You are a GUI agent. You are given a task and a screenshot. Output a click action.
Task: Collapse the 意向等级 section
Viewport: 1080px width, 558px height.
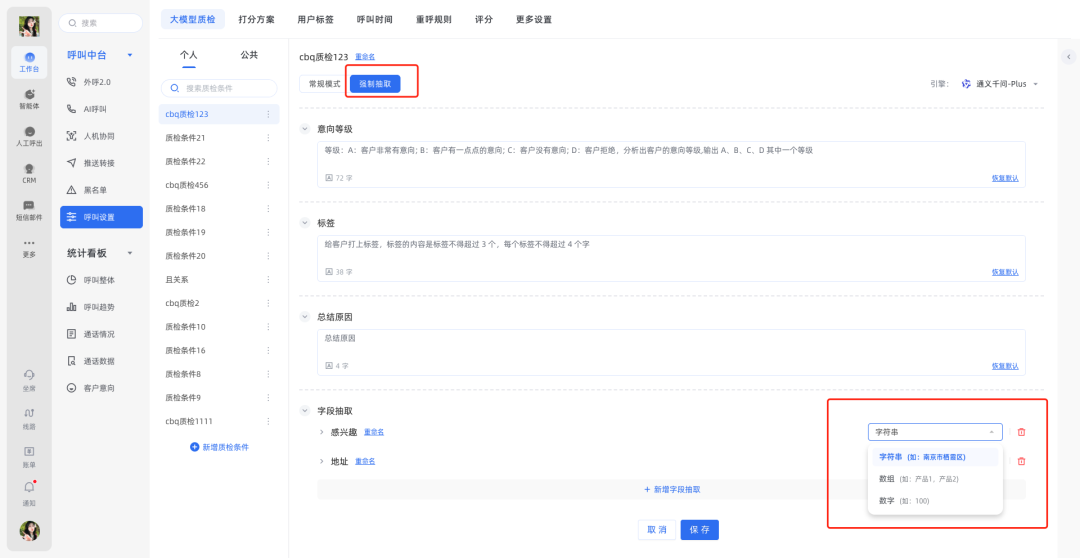(x=305, y=129)
